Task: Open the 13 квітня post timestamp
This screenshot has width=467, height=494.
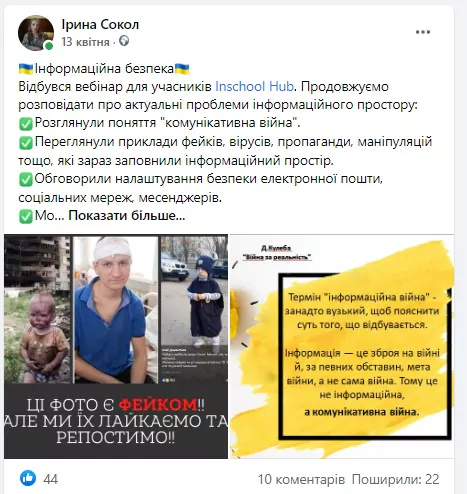Action: click(x=85, y=42)
